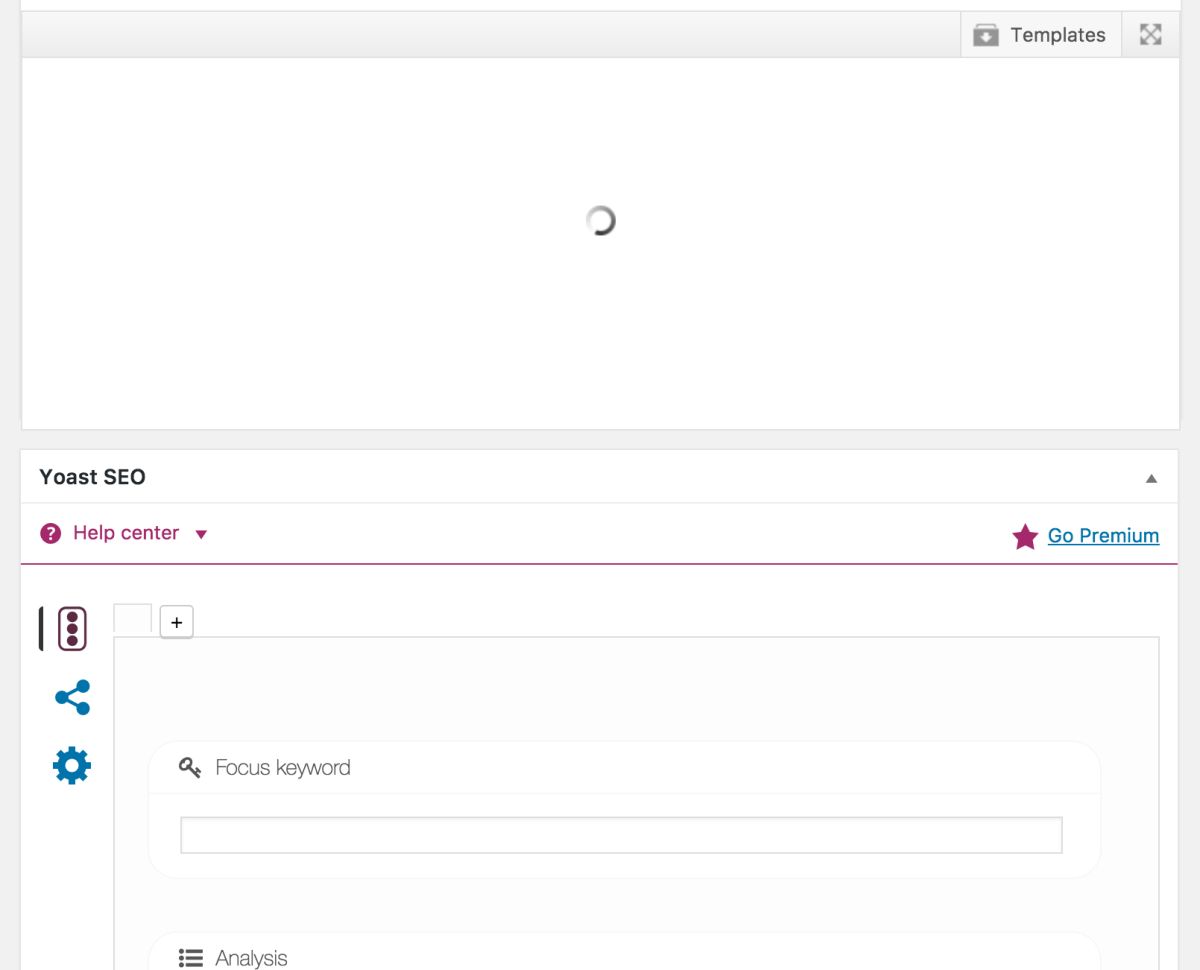Image resolution: width=1200 pixels, height=970 pixels.
Task: Add keyword with the plus button
Action: (177, 622)
